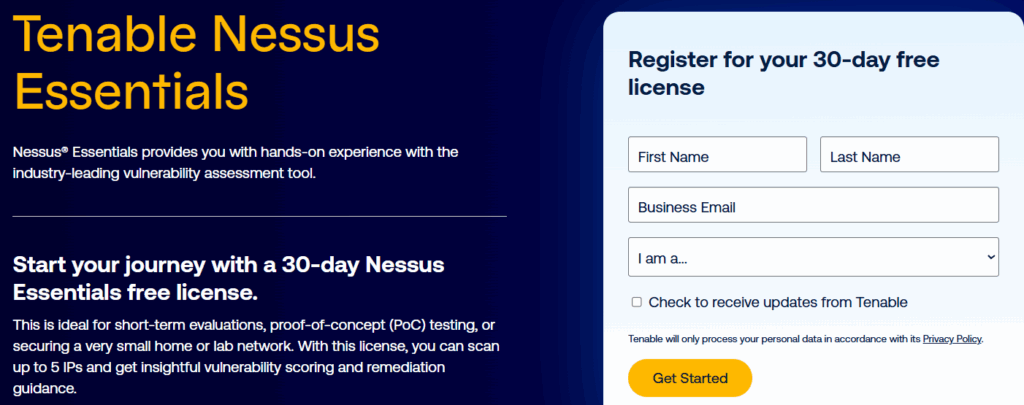Open the Privacy Policy link
The width and height of the screenshot is (1024, 405).
[952, 339]
